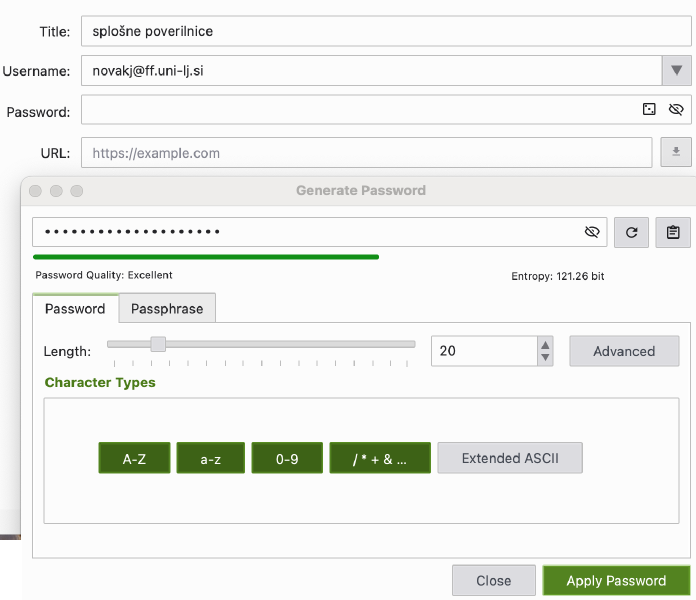Click the password Length slider handle
The image size is (696, 600).
pos(158,344)
